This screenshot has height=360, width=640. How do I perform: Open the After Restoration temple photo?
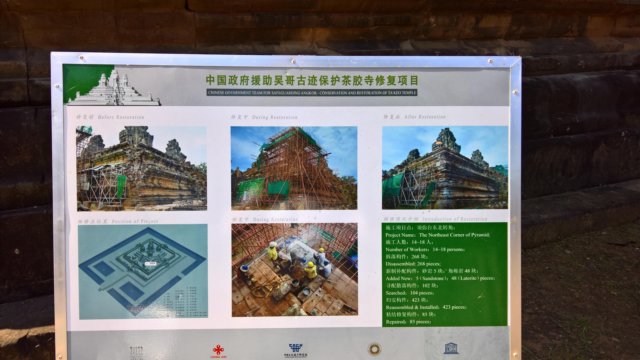tap(445, 167)
